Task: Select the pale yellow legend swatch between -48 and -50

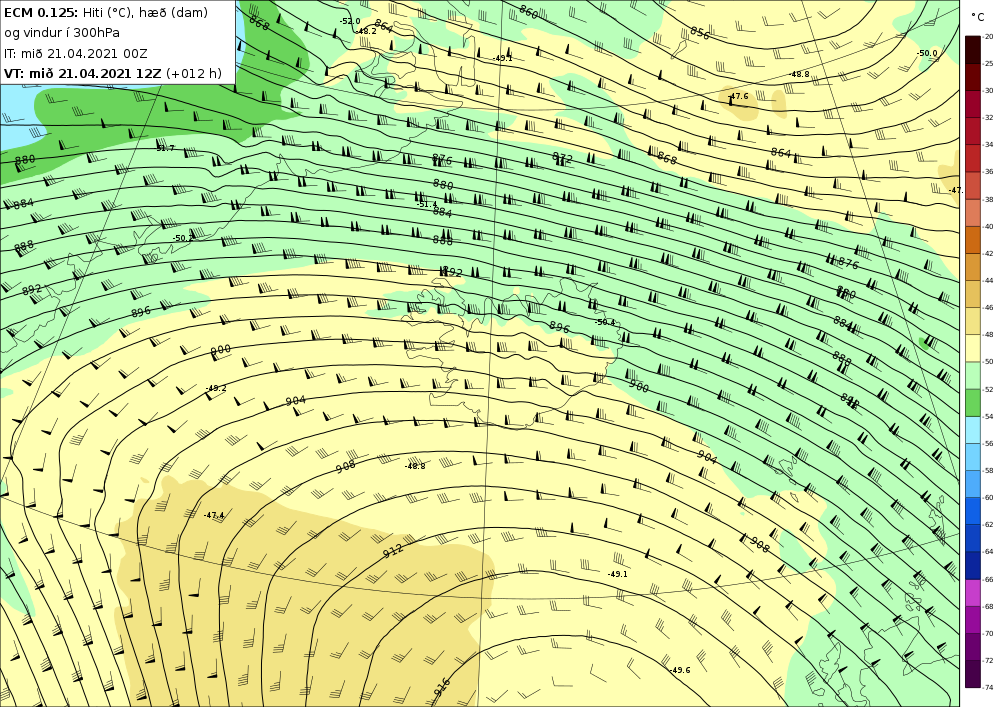Action: click(x=973, y=348)
